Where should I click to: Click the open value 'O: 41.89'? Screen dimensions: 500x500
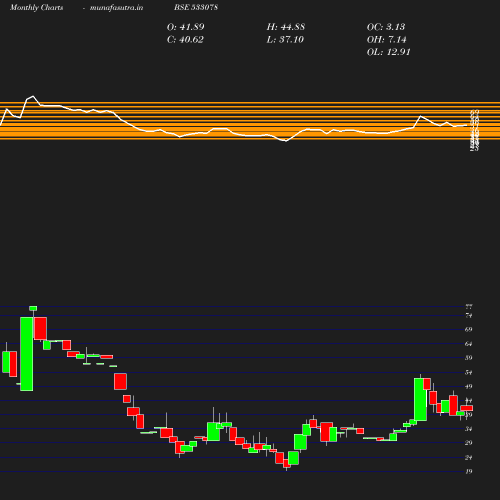point(186,27)
